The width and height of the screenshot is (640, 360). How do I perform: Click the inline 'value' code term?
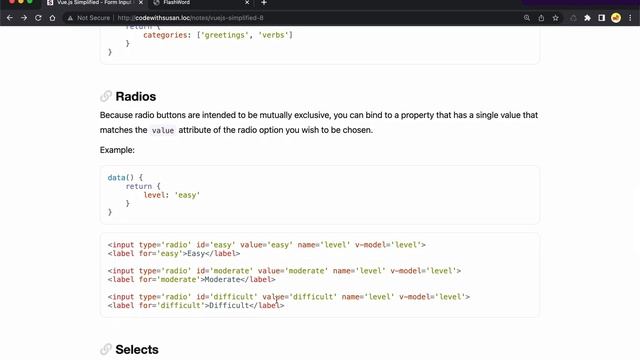pyautogui.click(x=163, y=131)
